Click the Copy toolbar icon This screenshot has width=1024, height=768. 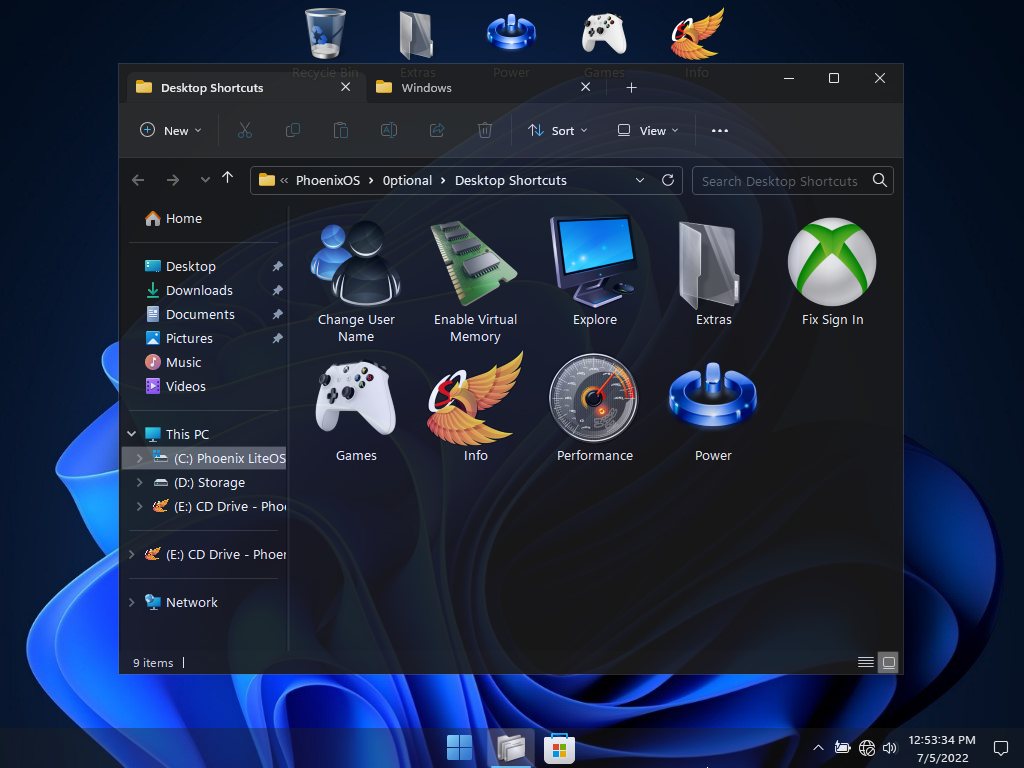(293, 131)
